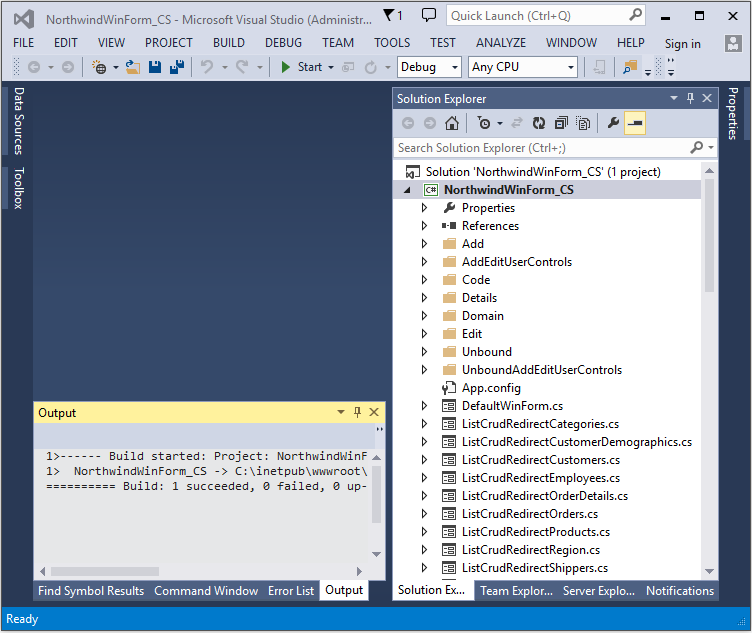Viewport: 752px width, 633px height.
Task: Open the BUILD menu
Action: pyautogui.click(x=229, y=43)
